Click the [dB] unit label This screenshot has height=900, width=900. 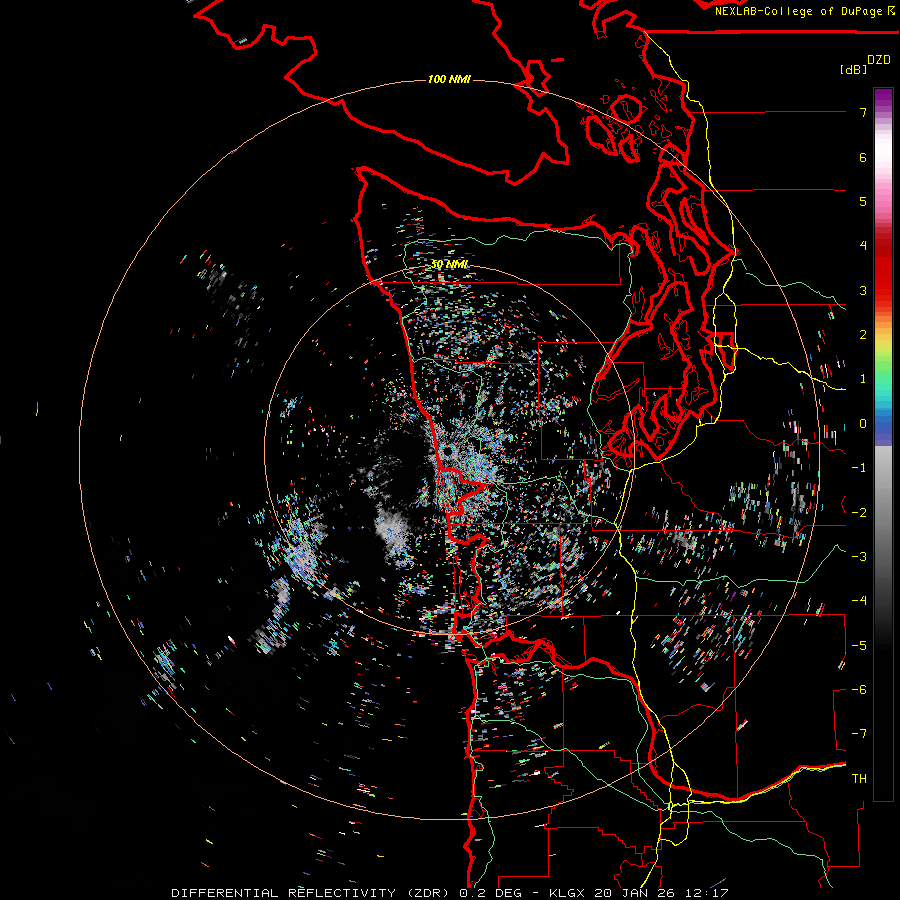coord(853,69)
